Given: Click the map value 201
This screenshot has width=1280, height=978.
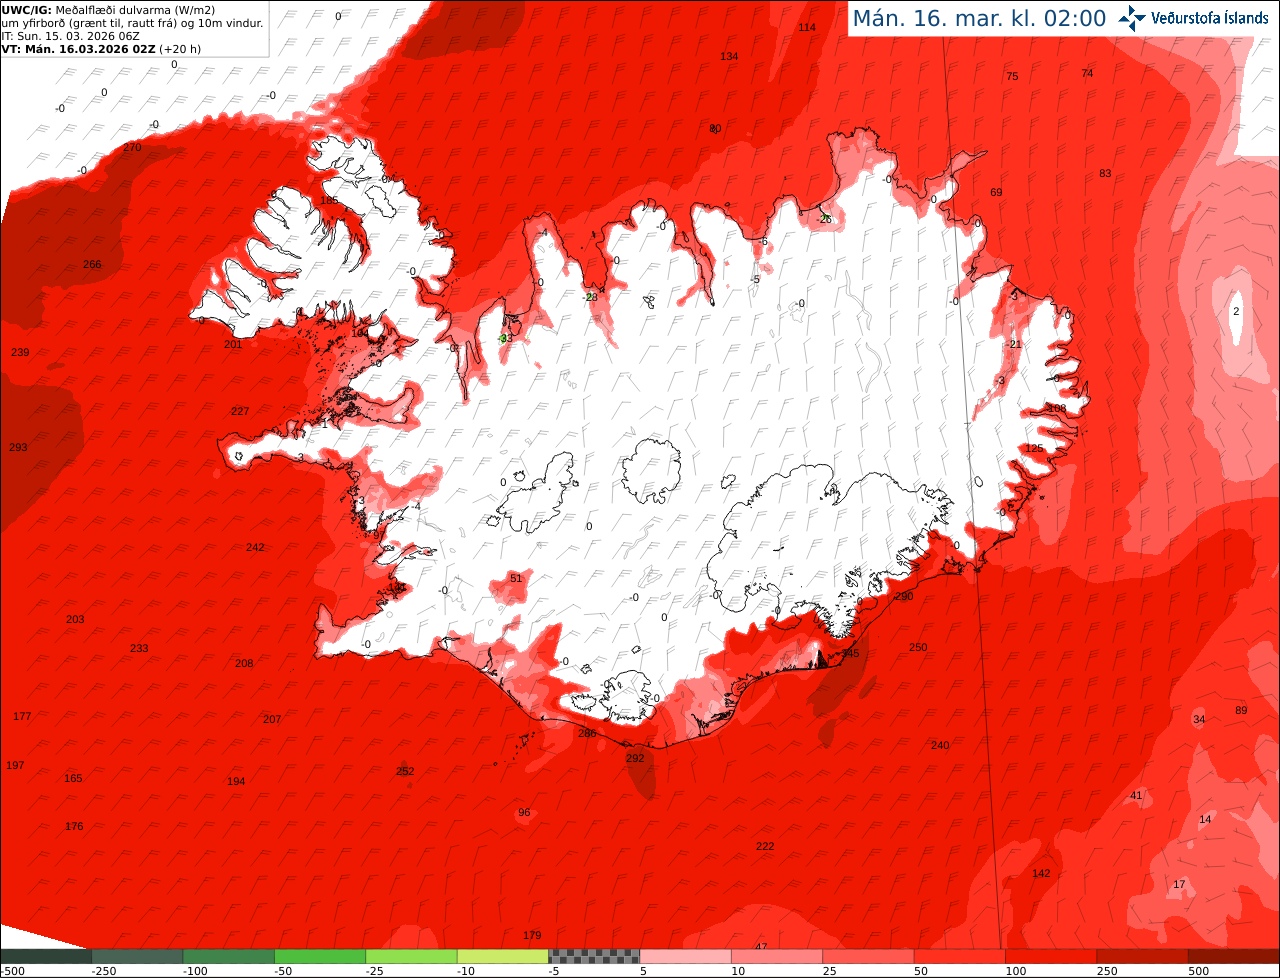Looking at the screenshot, I should [233, 344].
